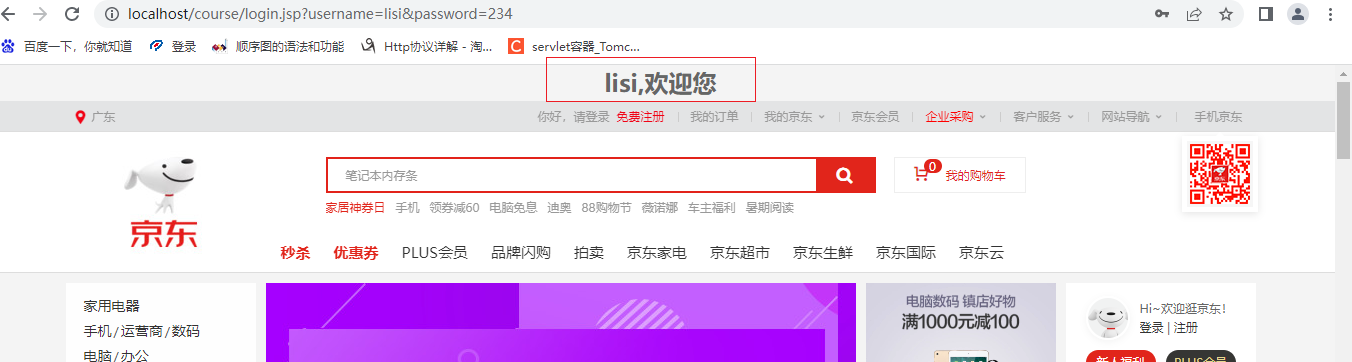The width and height of the screenshot is (1352, 362).
Task: Open the 京东超市 nav item
Action: pyautogui.click(x=740, y=252)
